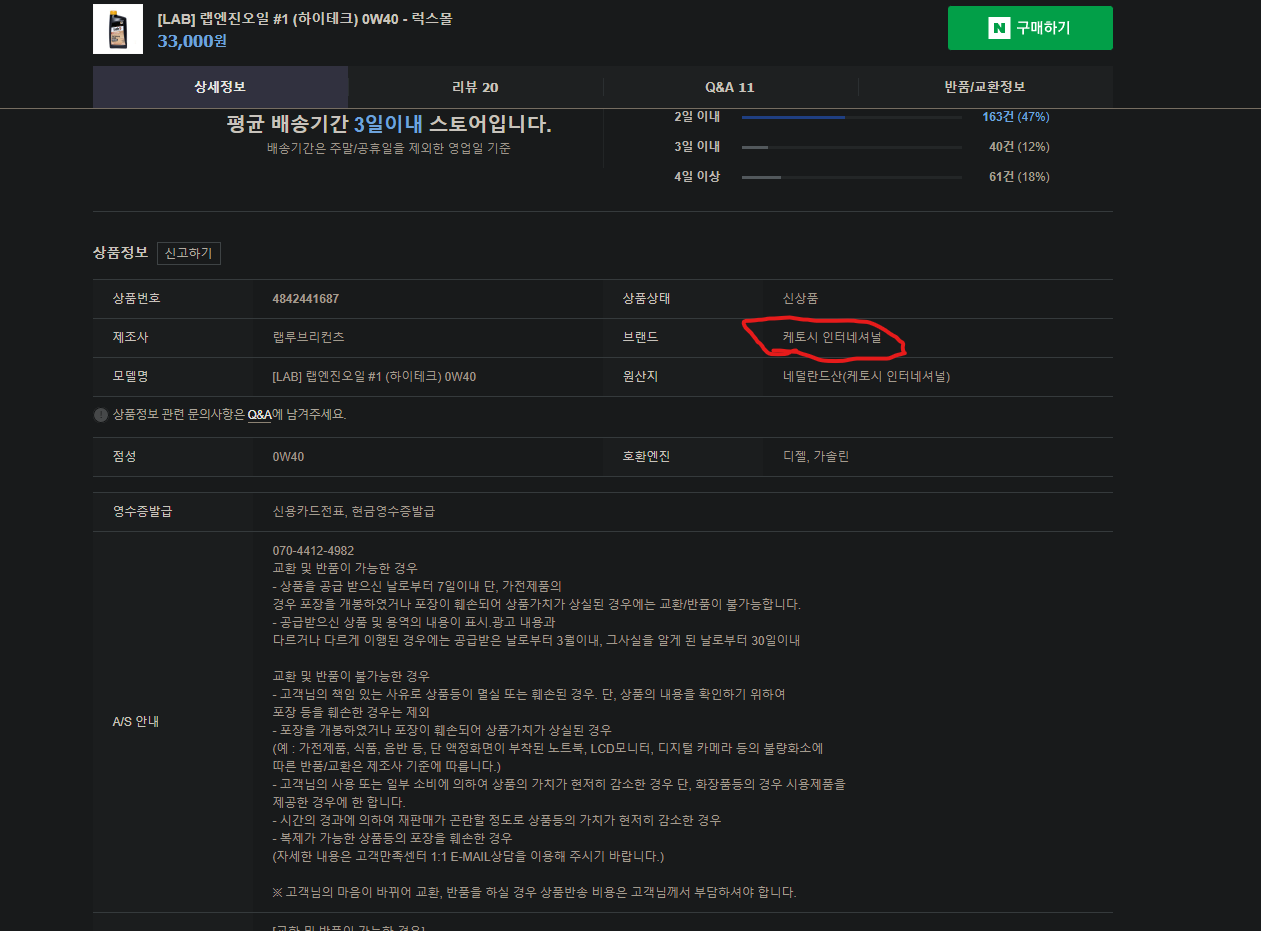Image resolution: width=1261 pixels, height=931 pixels.
Task: Click manufacturer value 랩루브리컨츠
Action: point(308,338)
